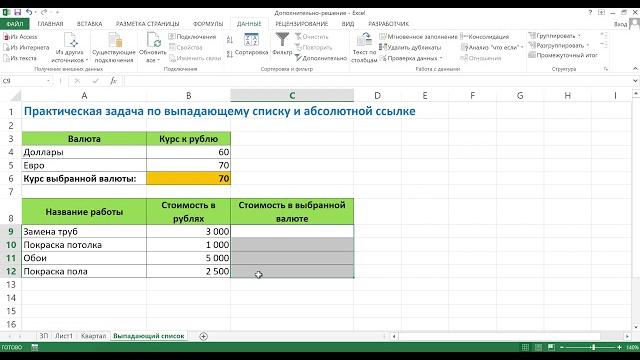Click the Обновить все refresh icon

[x=153, y=40]
